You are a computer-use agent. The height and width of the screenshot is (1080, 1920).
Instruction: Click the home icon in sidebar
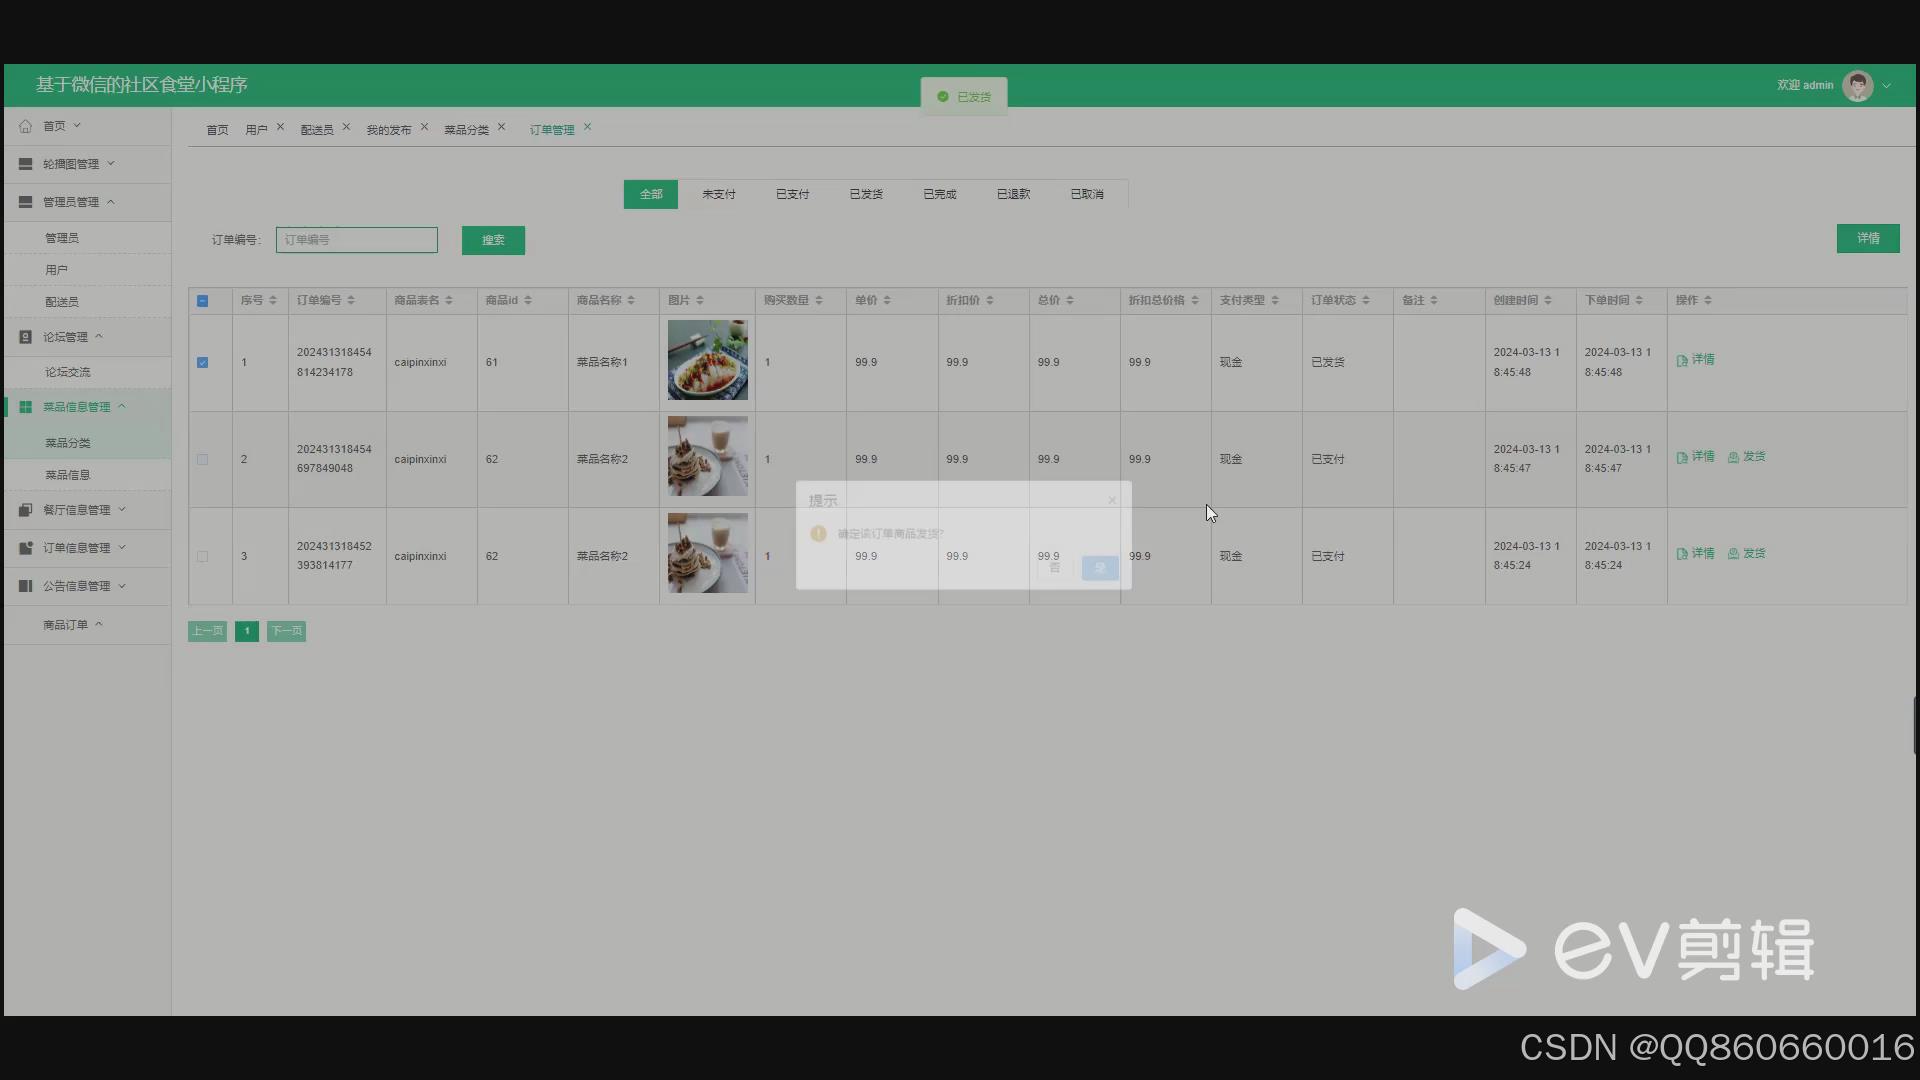pyautogui.click(x=26, y=126)
